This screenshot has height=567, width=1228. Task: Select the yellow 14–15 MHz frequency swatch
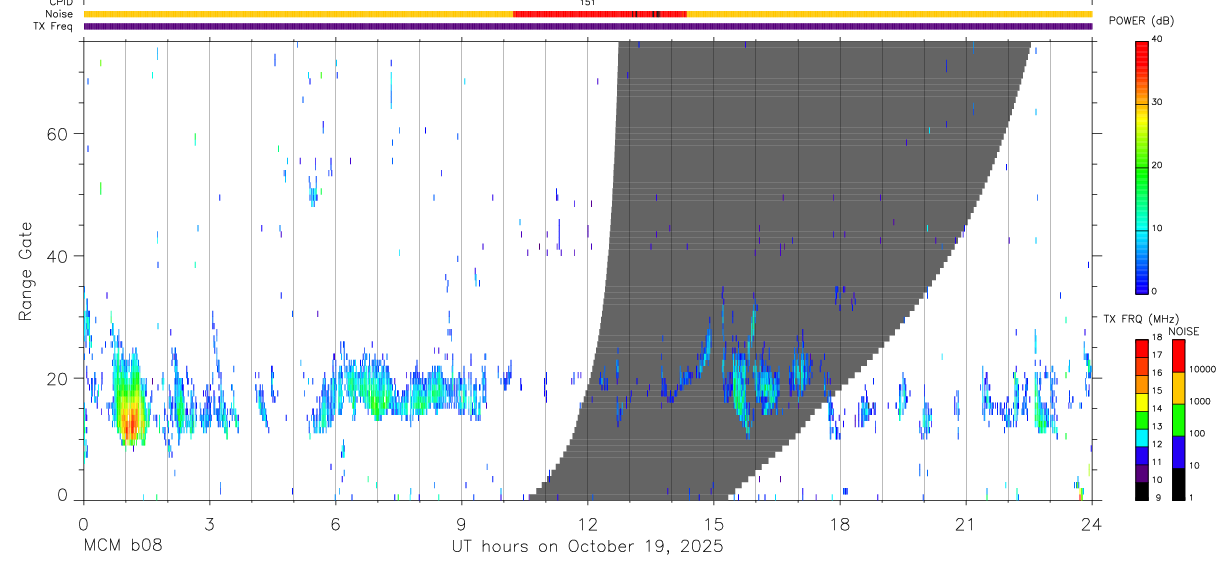point(1142,402)
